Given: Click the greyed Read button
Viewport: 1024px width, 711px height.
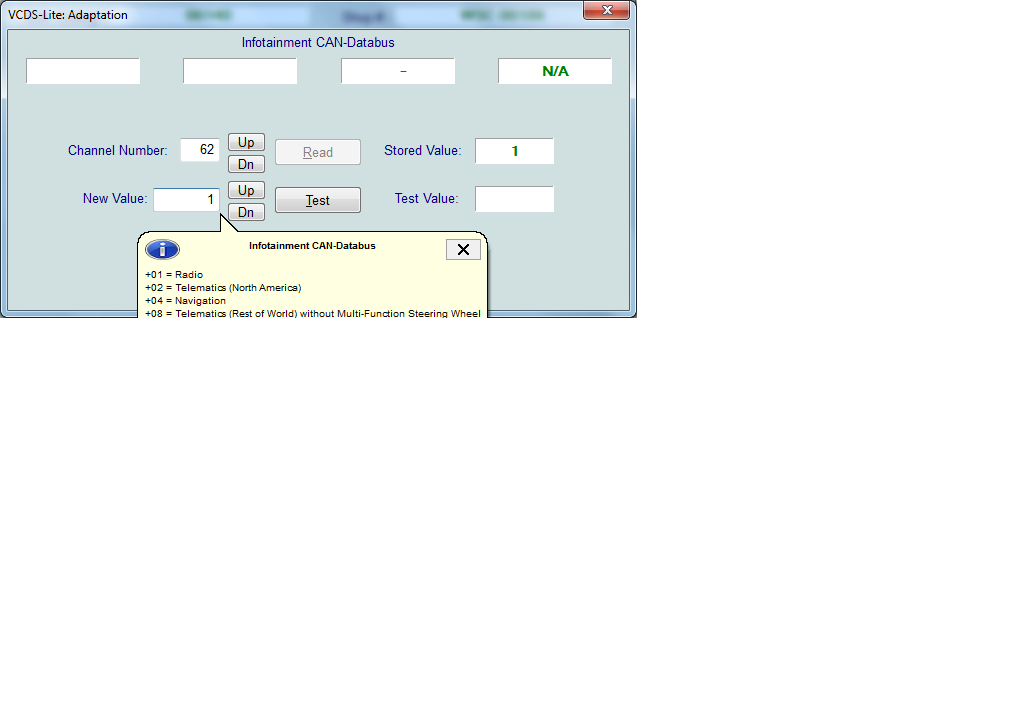Looking at the screenshot, I should point(317,152).
